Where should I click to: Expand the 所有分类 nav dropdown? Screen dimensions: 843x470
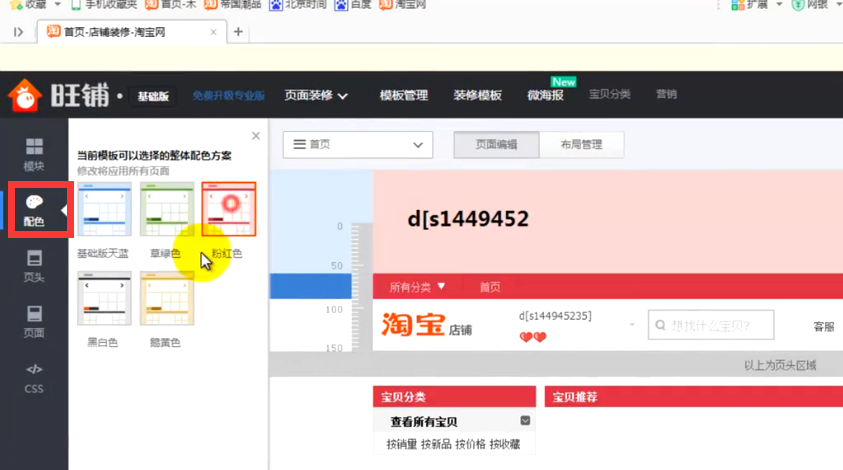pyautogui.click(x=417, y=287)
